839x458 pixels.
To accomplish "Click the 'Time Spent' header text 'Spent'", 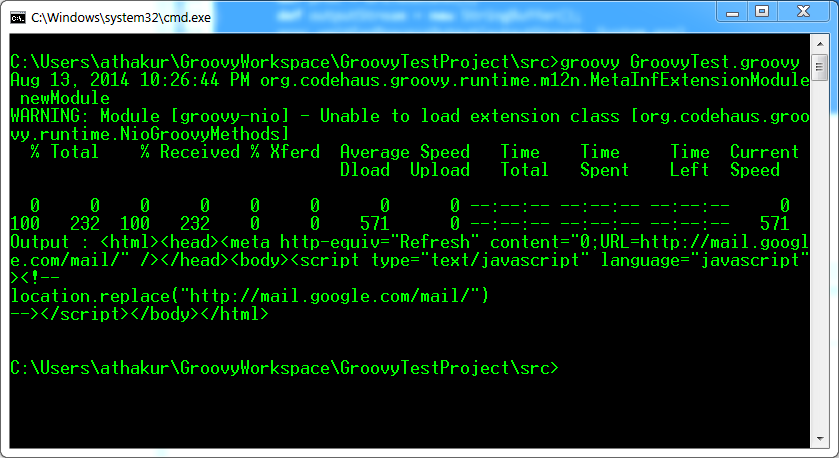I will point(604,170).
